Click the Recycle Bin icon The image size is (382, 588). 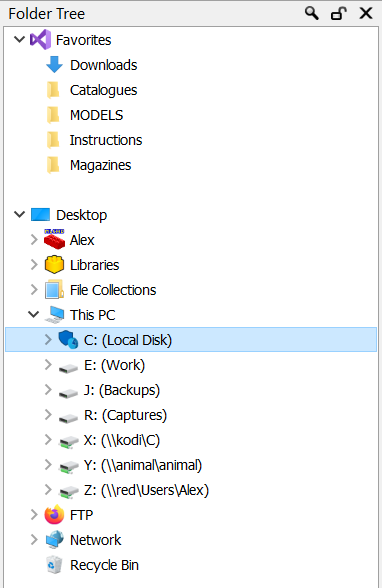(x=54, y=565)
